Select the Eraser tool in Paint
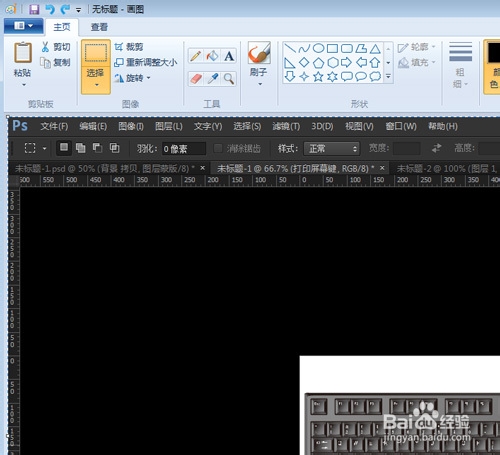This screenshot has width=500, height=455. (x=196, y=79)
